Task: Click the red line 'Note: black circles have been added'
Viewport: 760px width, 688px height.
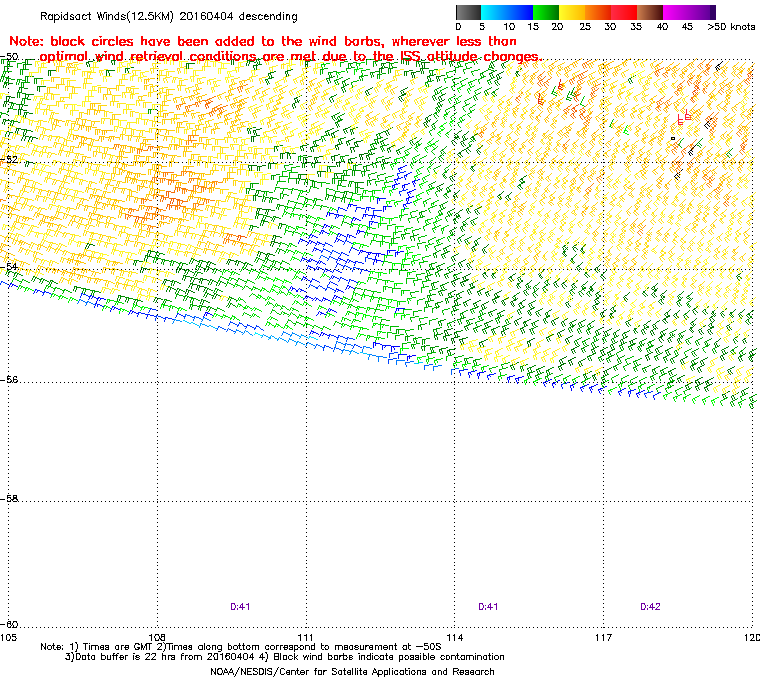Action: [x=263, y=41]
